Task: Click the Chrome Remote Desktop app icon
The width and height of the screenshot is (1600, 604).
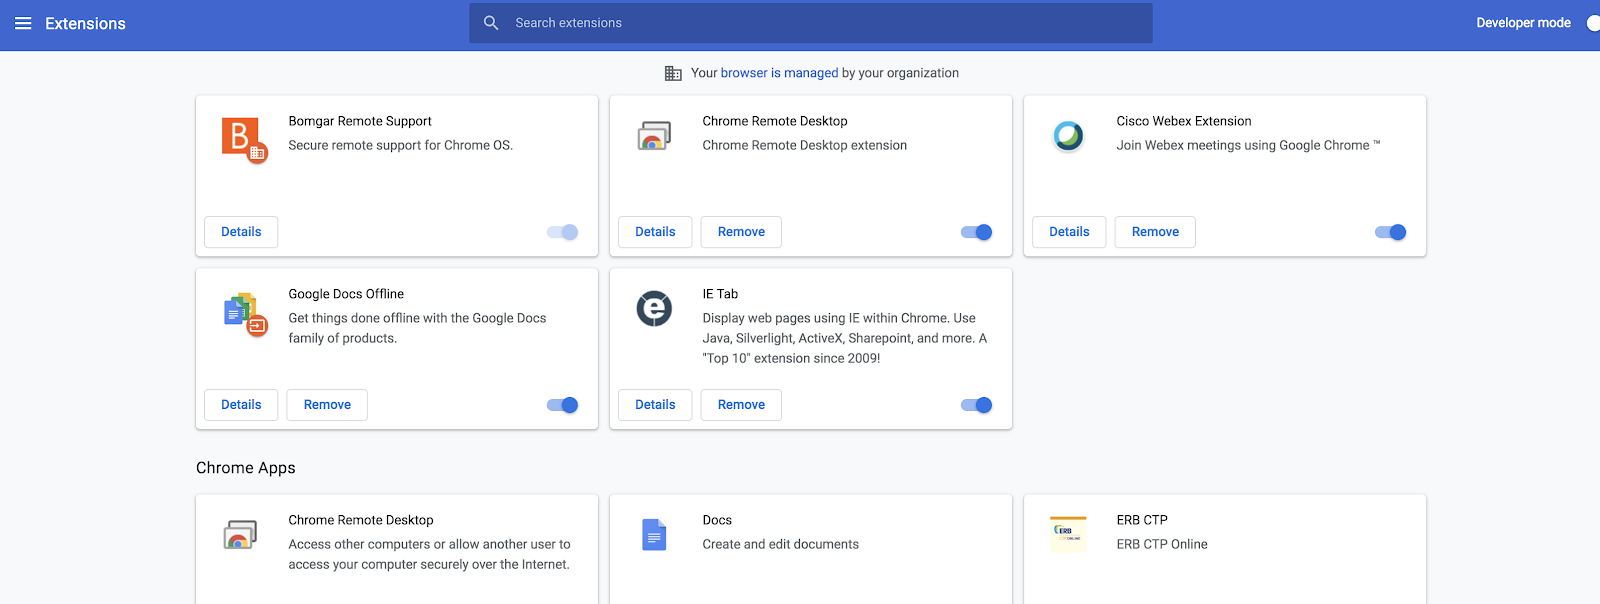Action: pyautogui.click(x=240, y=535)
